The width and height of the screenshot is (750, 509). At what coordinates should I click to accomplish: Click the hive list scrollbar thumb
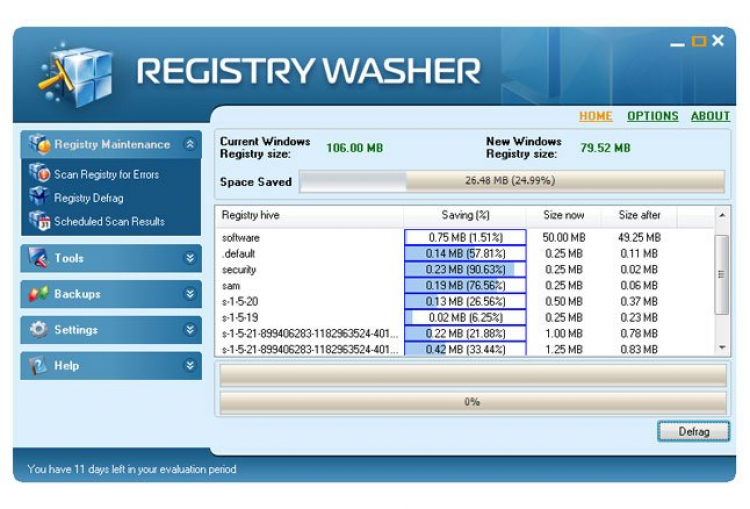pos(722,275)
